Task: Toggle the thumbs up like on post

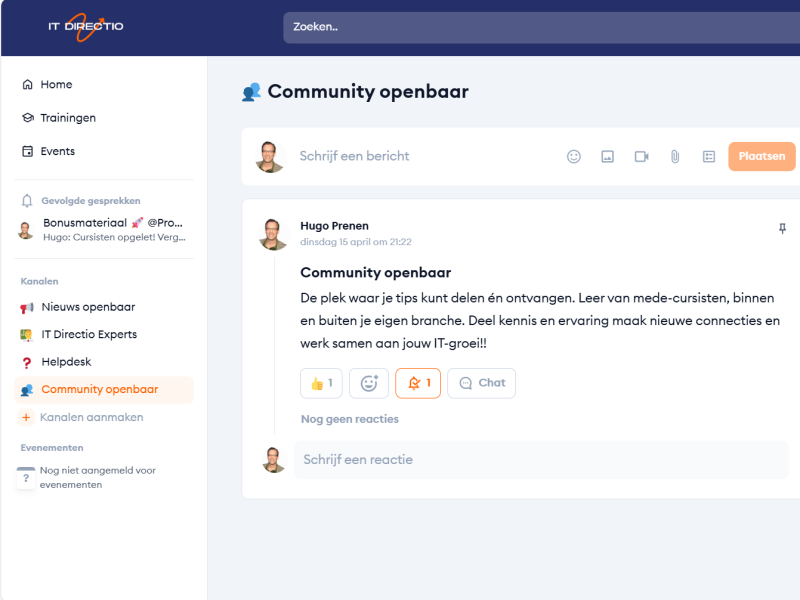Action: [x=321, y=383]
